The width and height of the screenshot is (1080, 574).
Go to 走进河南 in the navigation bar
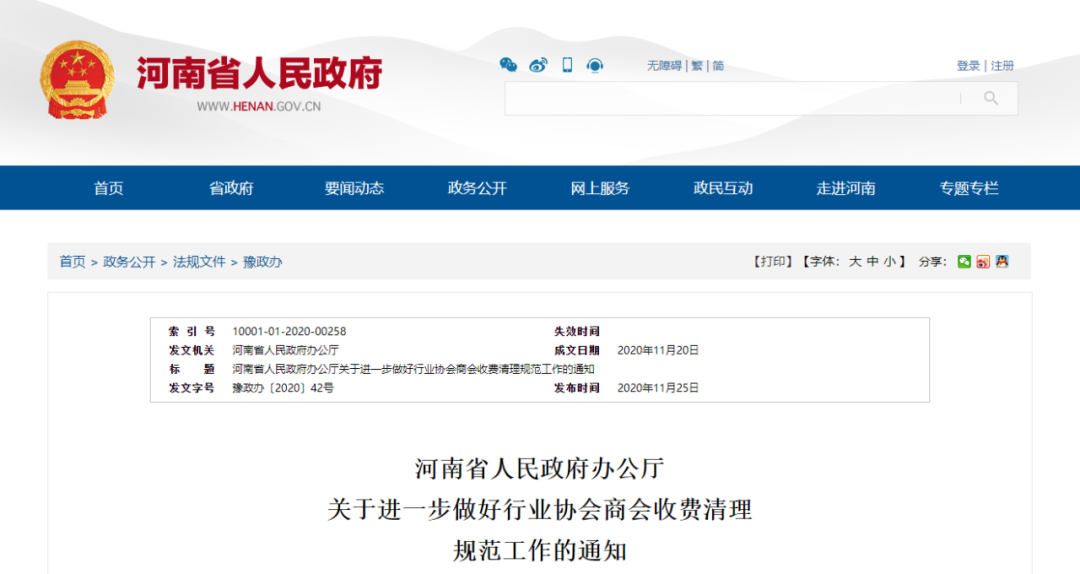pyautogui.click(x=846, y=188)
